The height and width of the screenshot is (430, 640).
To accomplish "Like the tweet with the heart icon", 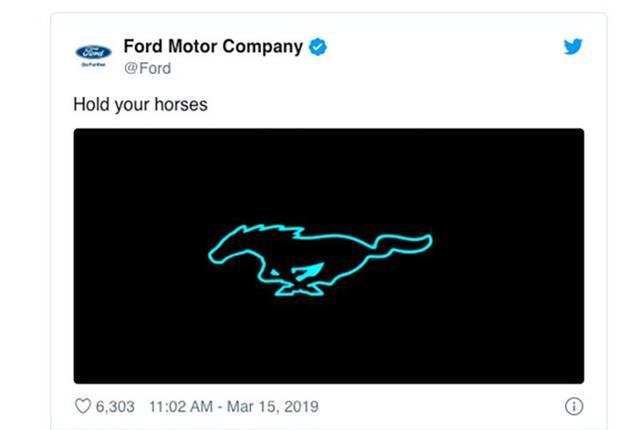I will click(x=83, y=406).
